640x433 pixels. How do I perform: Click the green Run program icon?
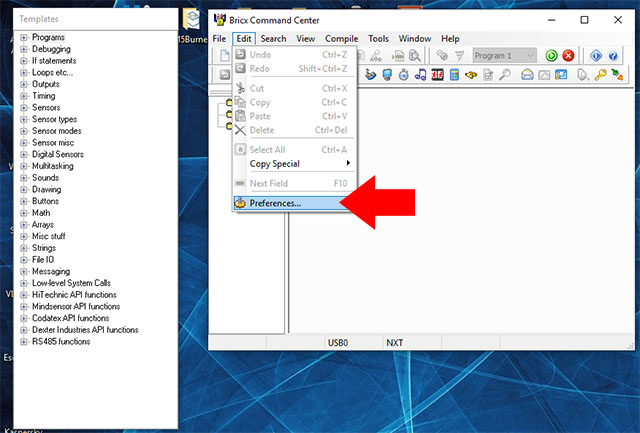[551, 56]
